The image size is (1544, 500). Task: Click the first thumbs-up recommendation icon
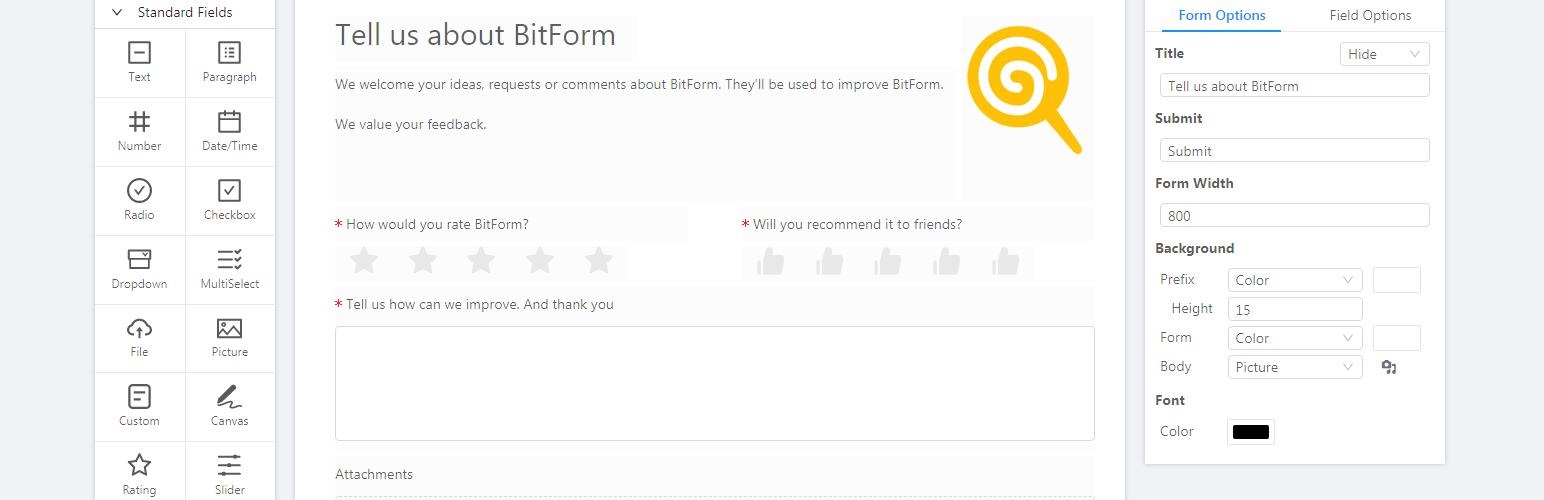pyautogui.click(x=770, y=262)
